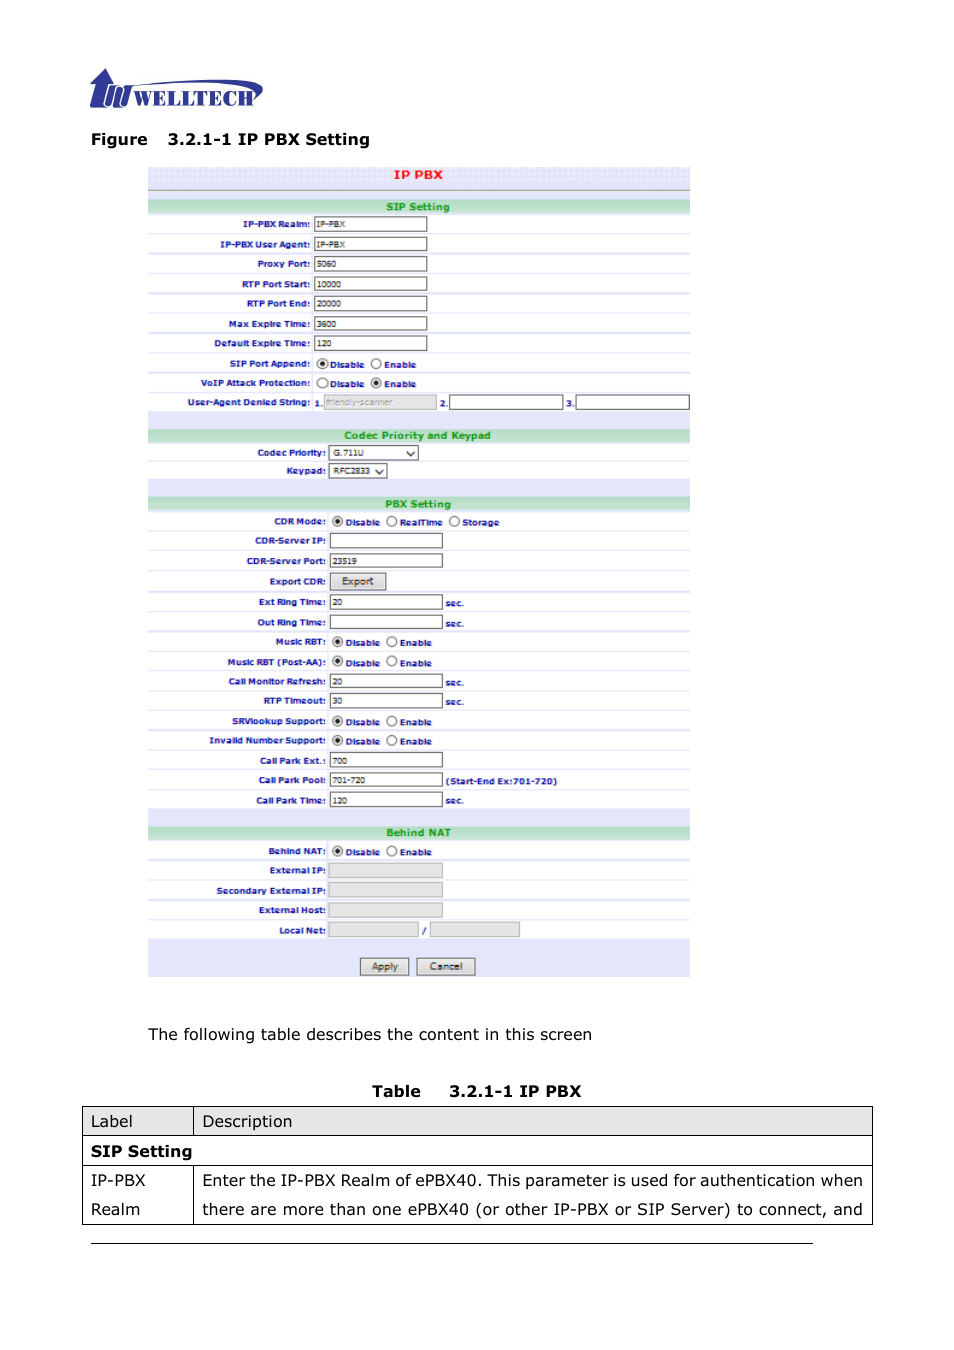
Task: Click the CDR-Server IP field
Action: 387,541
